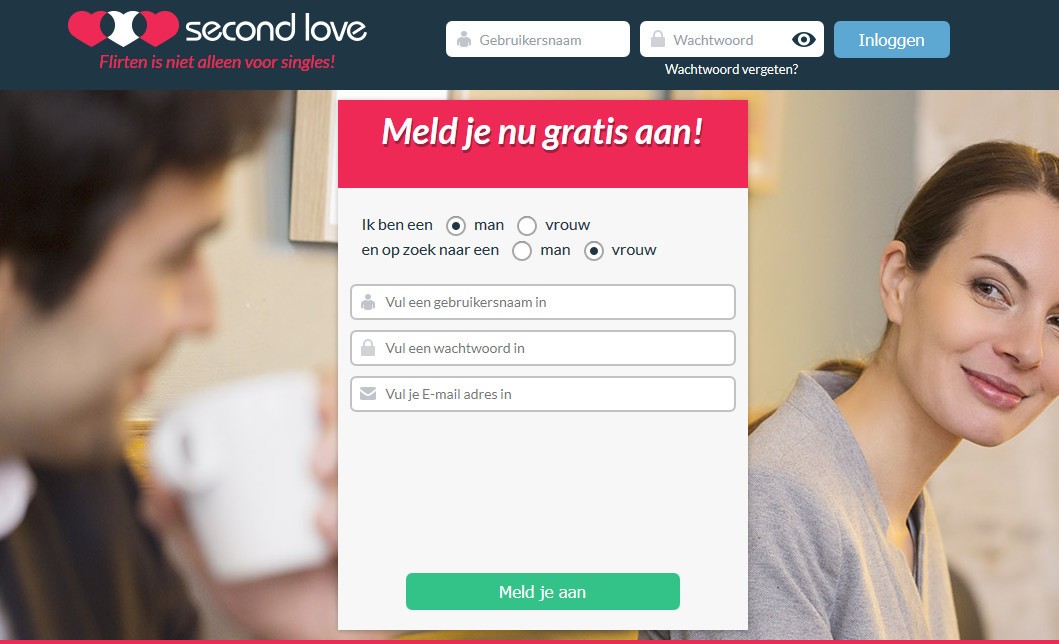Click the envelope icon in the E-mail field
1059x644 pixels.
(x=368, y=394)
